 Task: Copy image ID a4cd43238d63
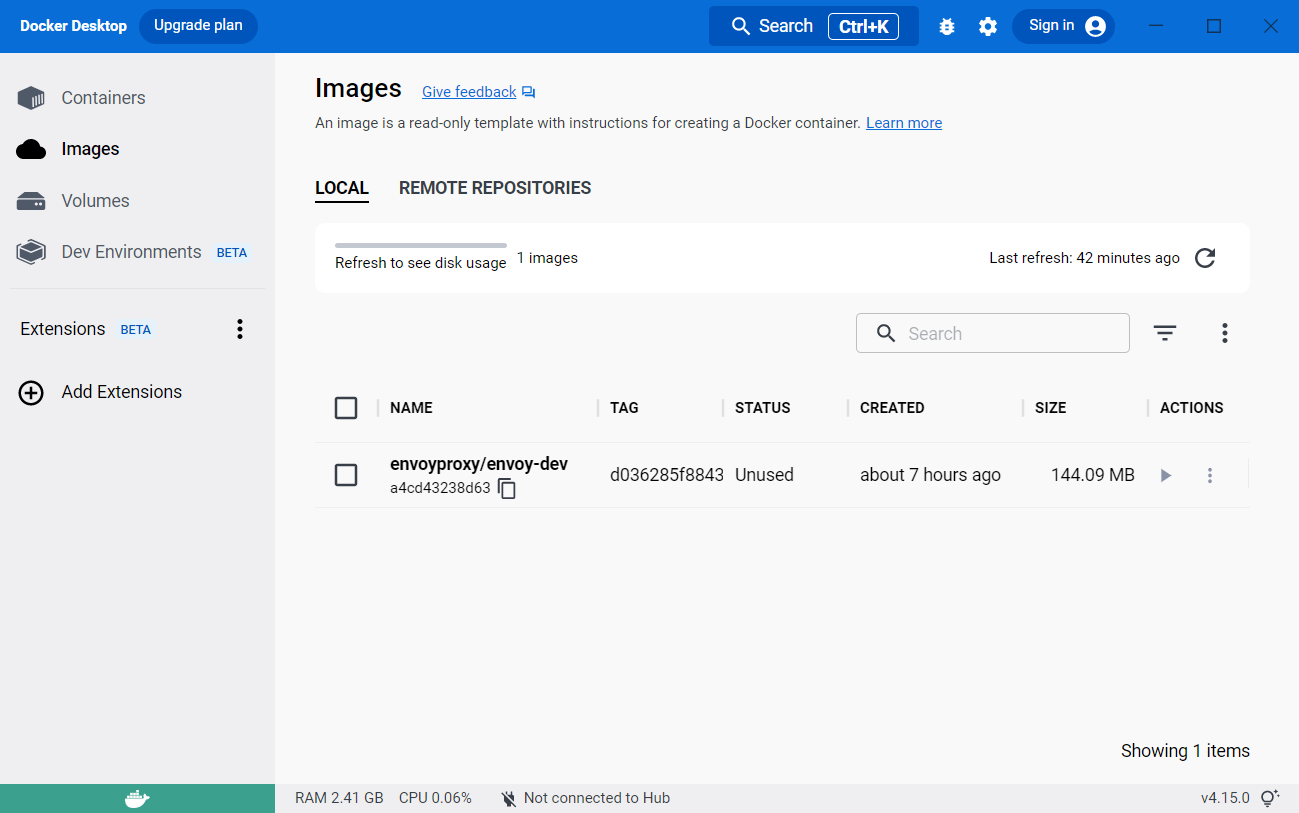507,489
